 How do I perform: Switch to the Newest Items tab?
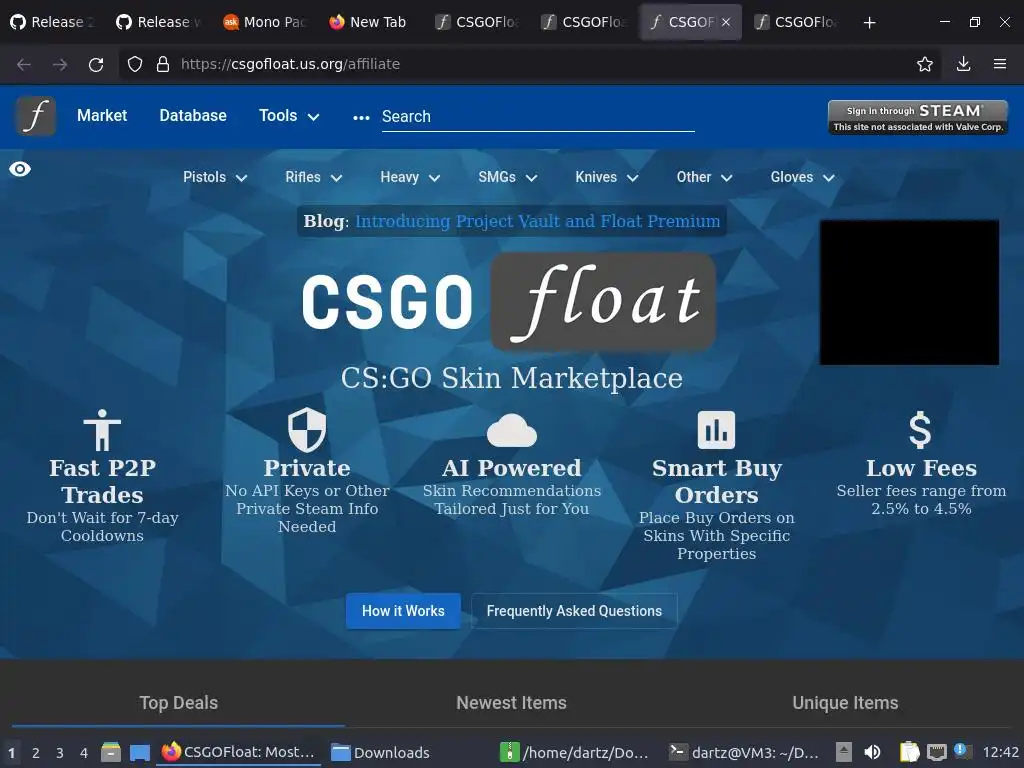tap(511, 703)
